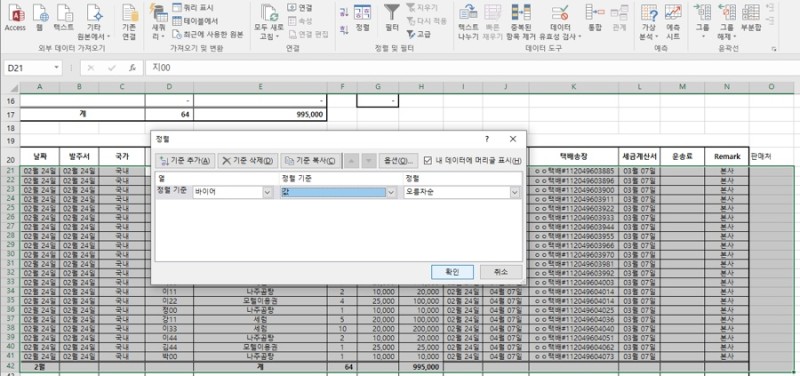Click 부분합 subtotal icon
The height and width of the screenshot is (376, 800).
pyautogui.click(x=751, y=18)
